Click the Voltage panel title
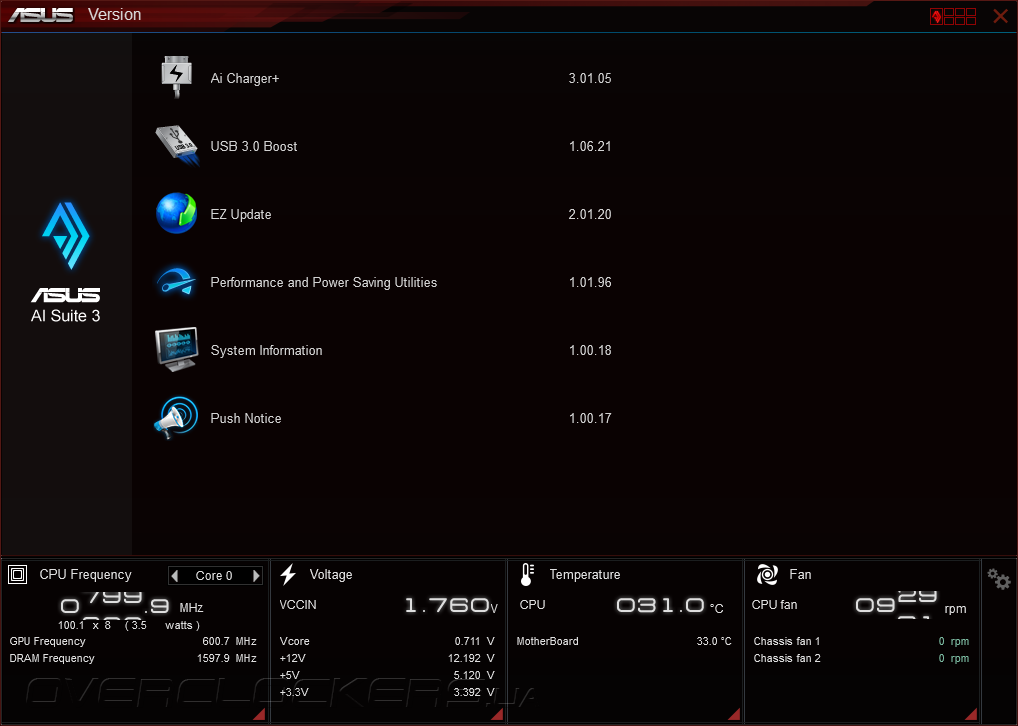This screenshot has width=1018, height=726. coord(330,575)
